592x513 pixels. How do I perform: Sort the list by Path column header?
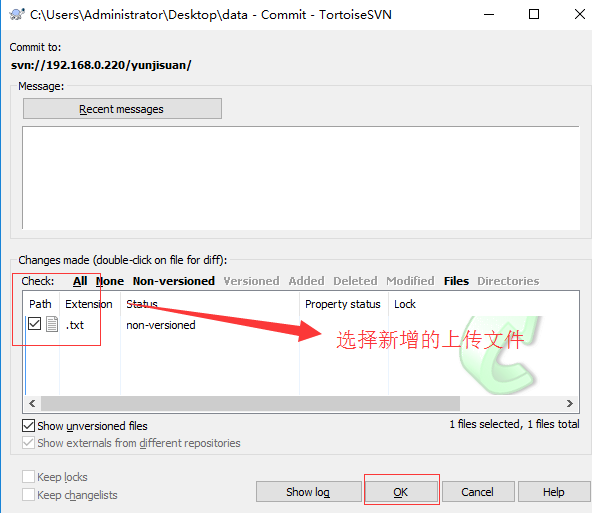40,304
